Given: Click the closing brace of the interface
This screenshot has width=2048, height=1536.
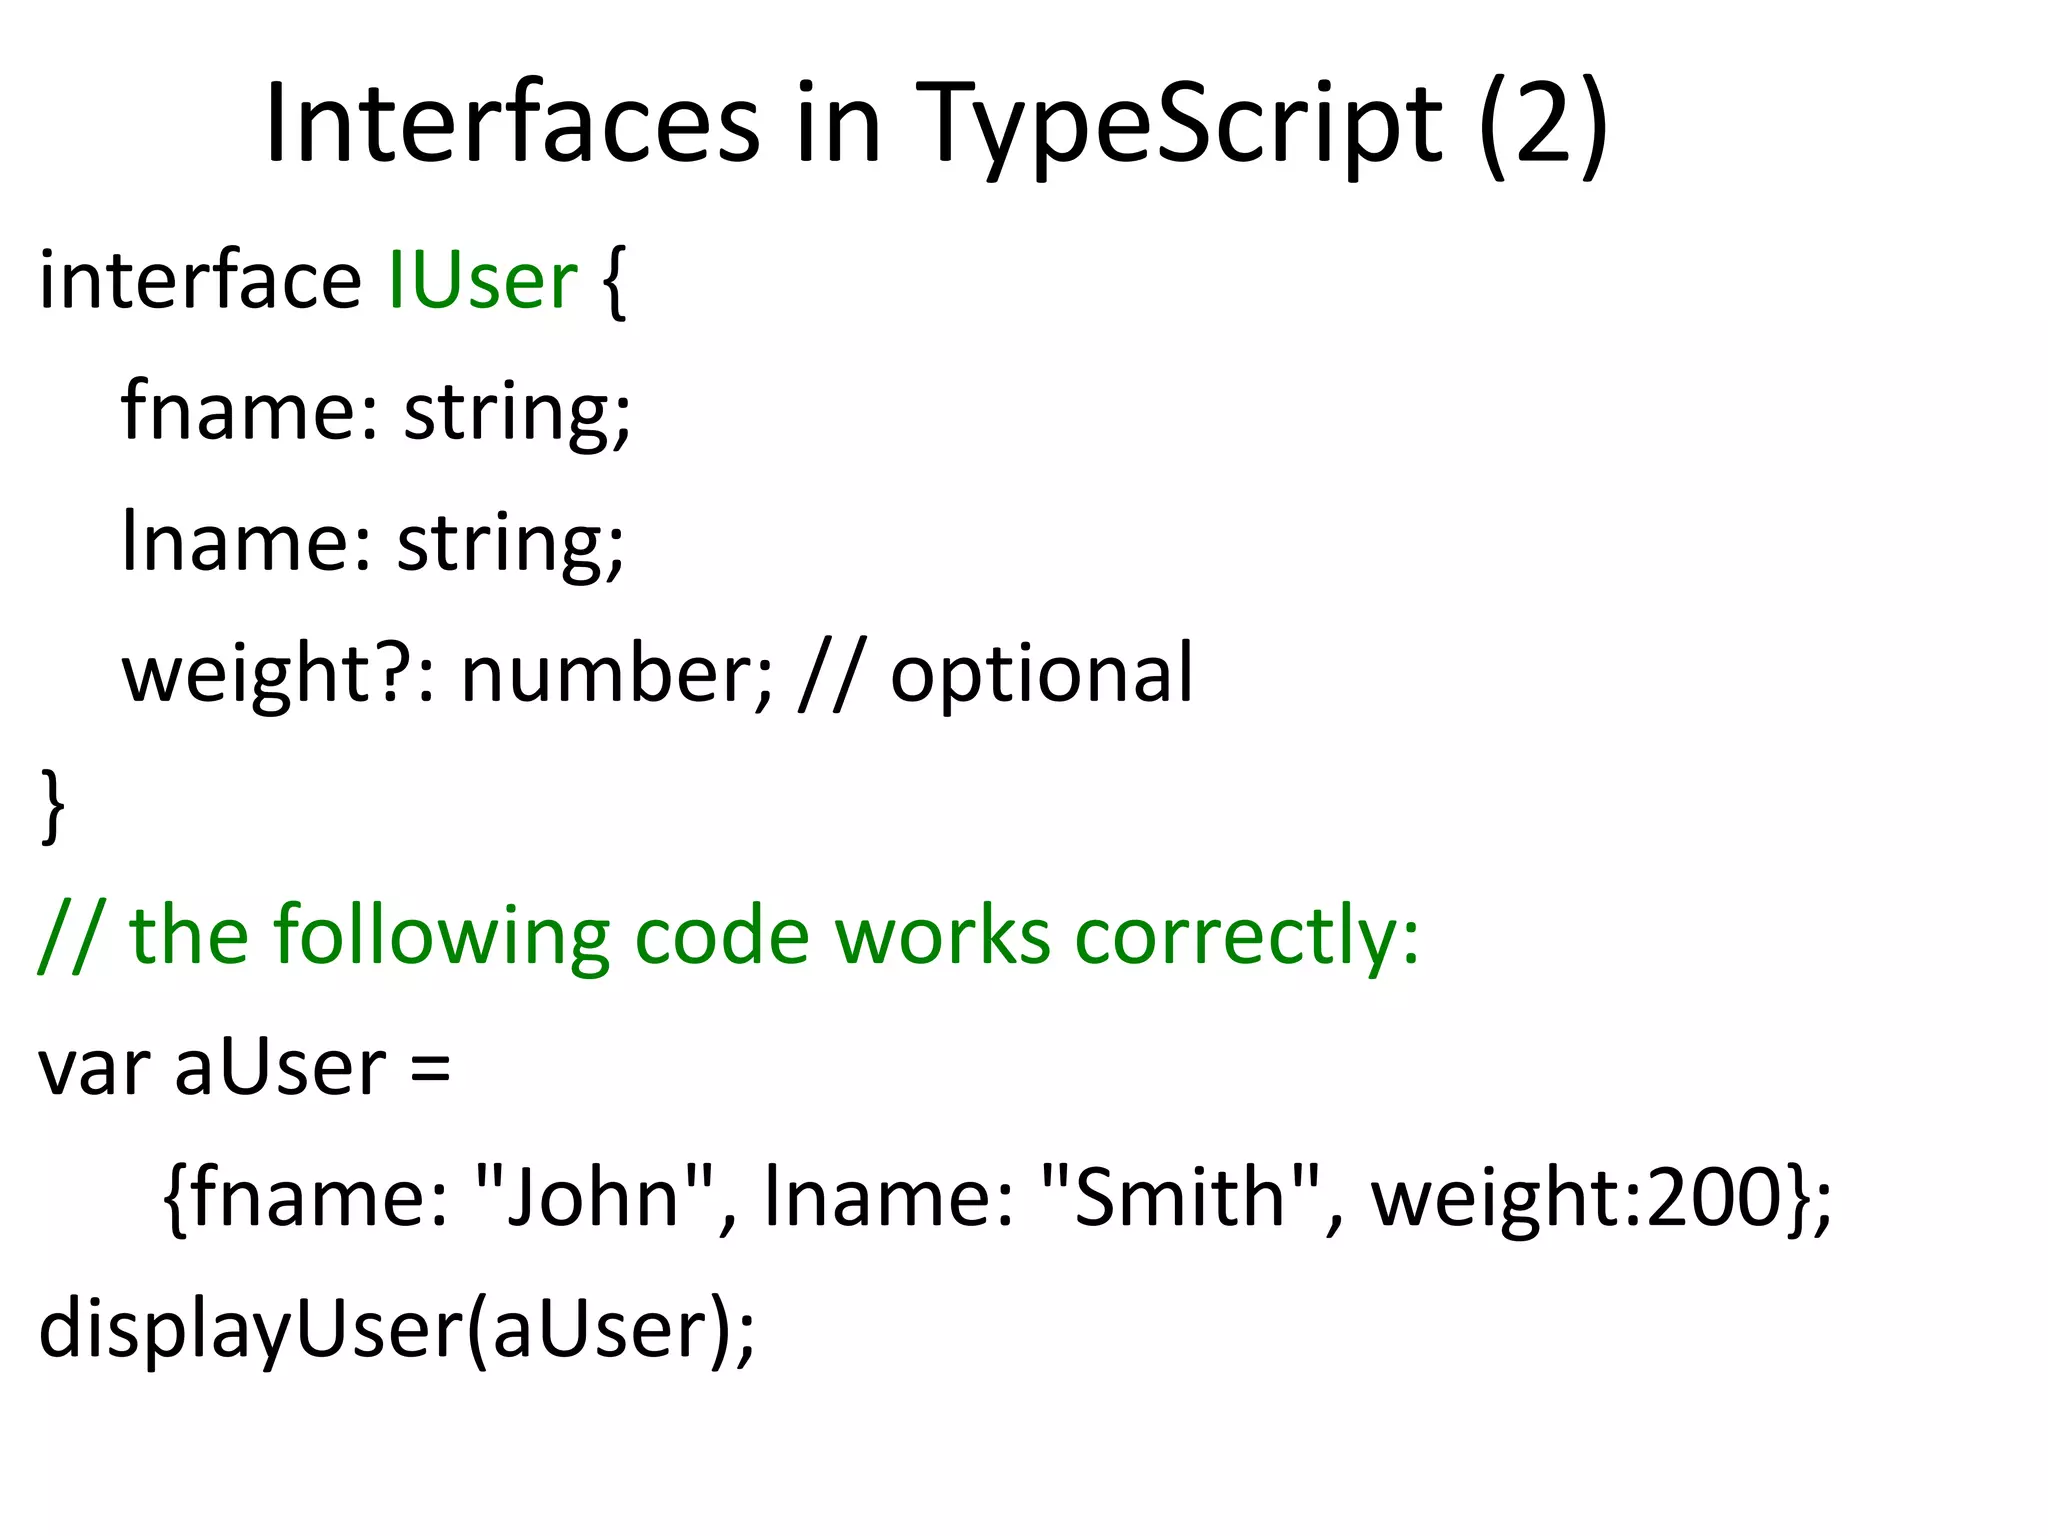Looking at the screenshot, I should [53, 806].
